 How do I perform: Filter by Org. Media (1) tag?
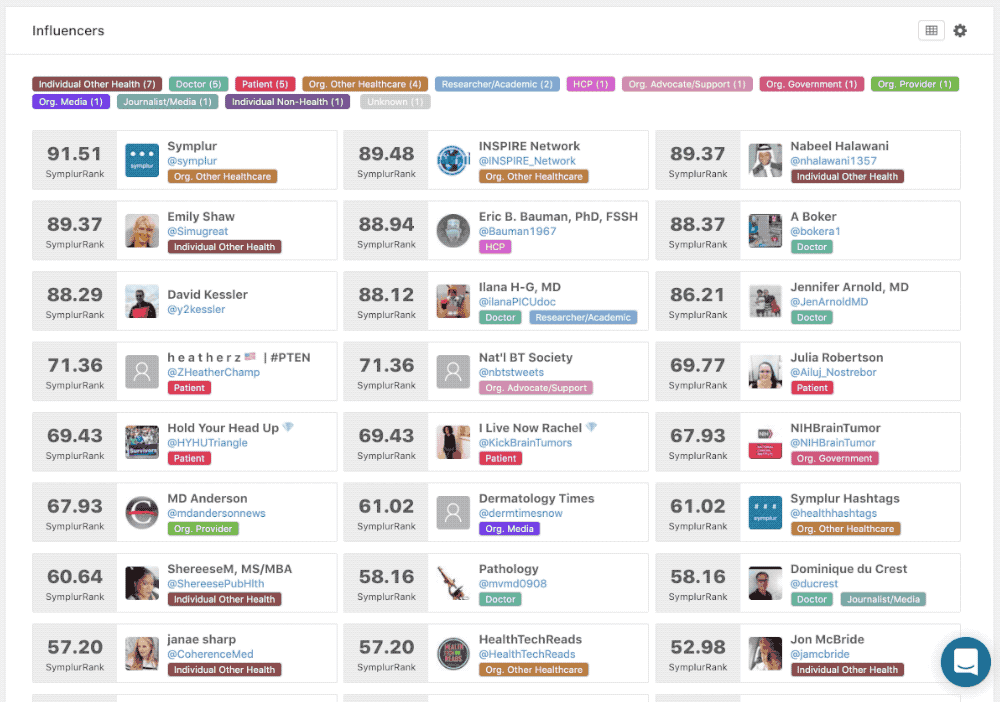pos(71,102)
